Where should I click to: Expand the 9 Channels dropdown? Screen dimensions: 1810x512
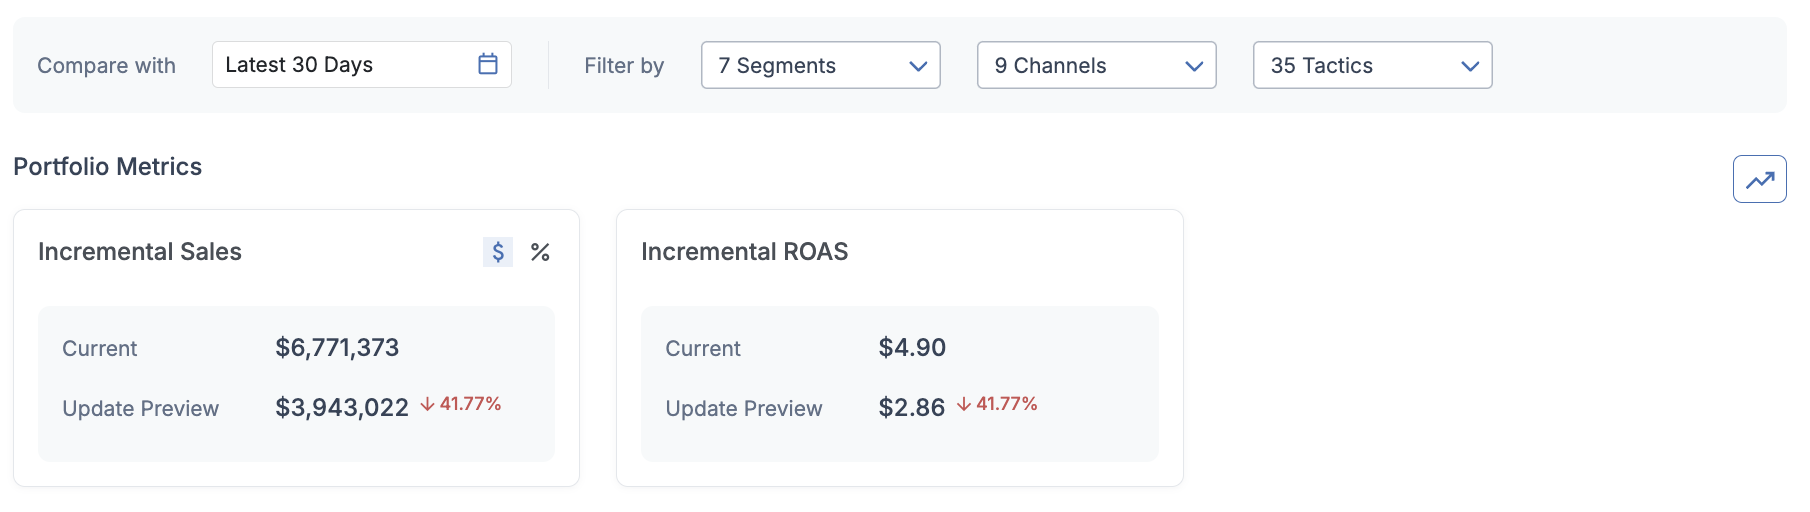click(x=1096, y=65)
